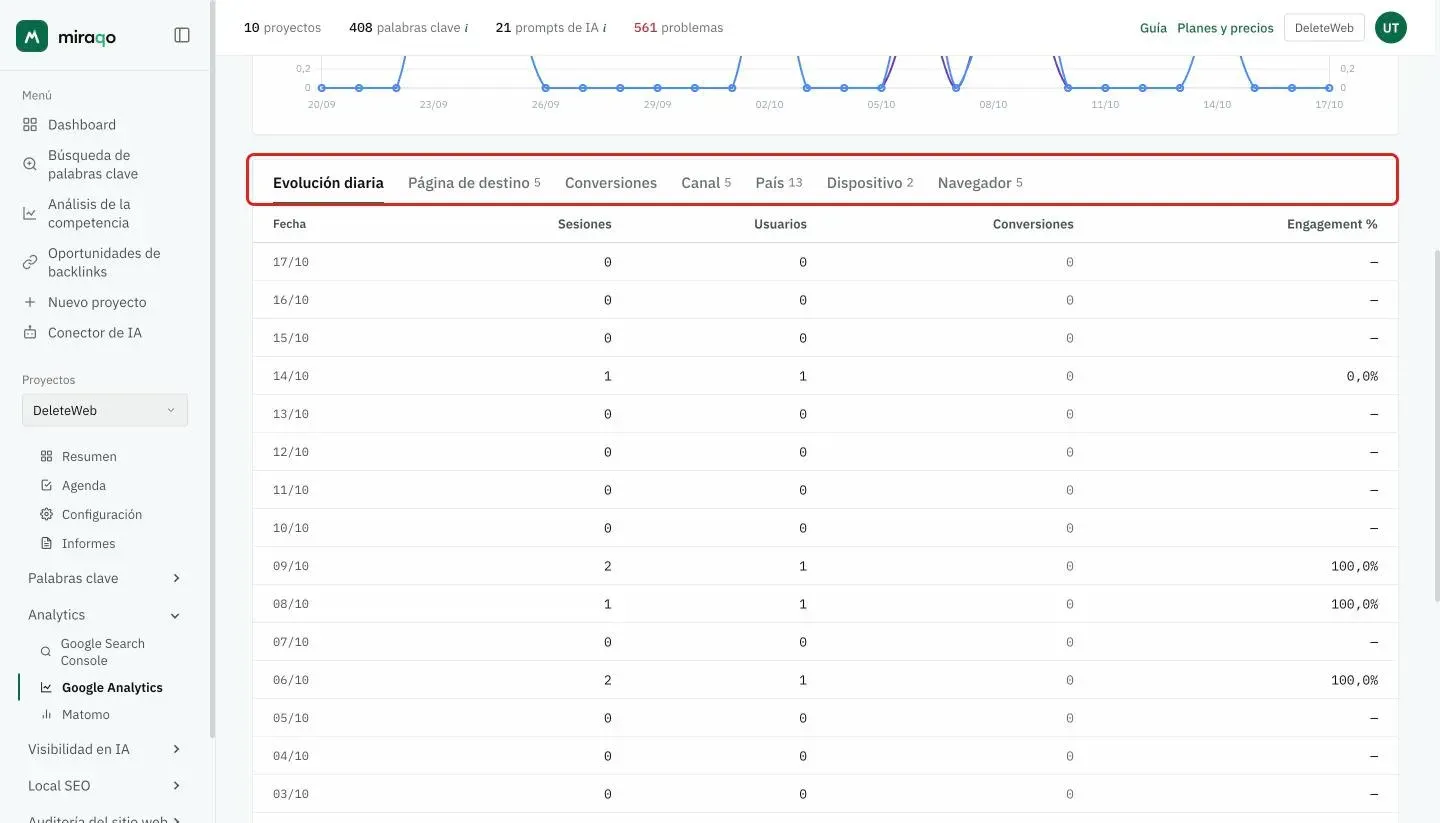The height and width of the screenshot is (823, 1440).
Task: Expand the Visibilidad en IA section
Action: 105,749
